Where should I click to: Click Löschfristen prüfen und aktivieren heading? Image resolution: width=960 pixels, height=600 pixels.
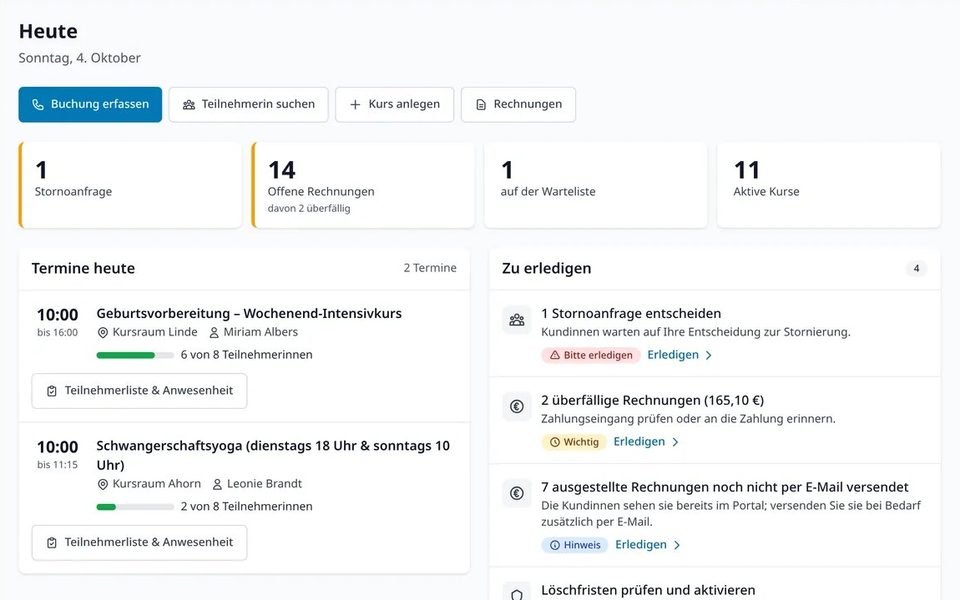click(x=648, y=591)
